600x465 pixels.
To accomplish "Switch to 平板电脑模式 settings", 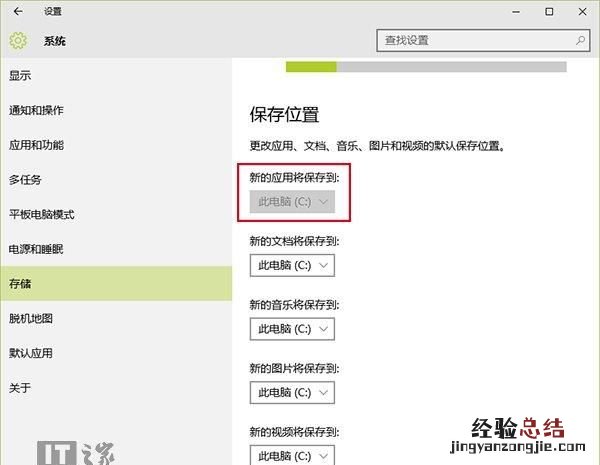I will pos(42,214).
